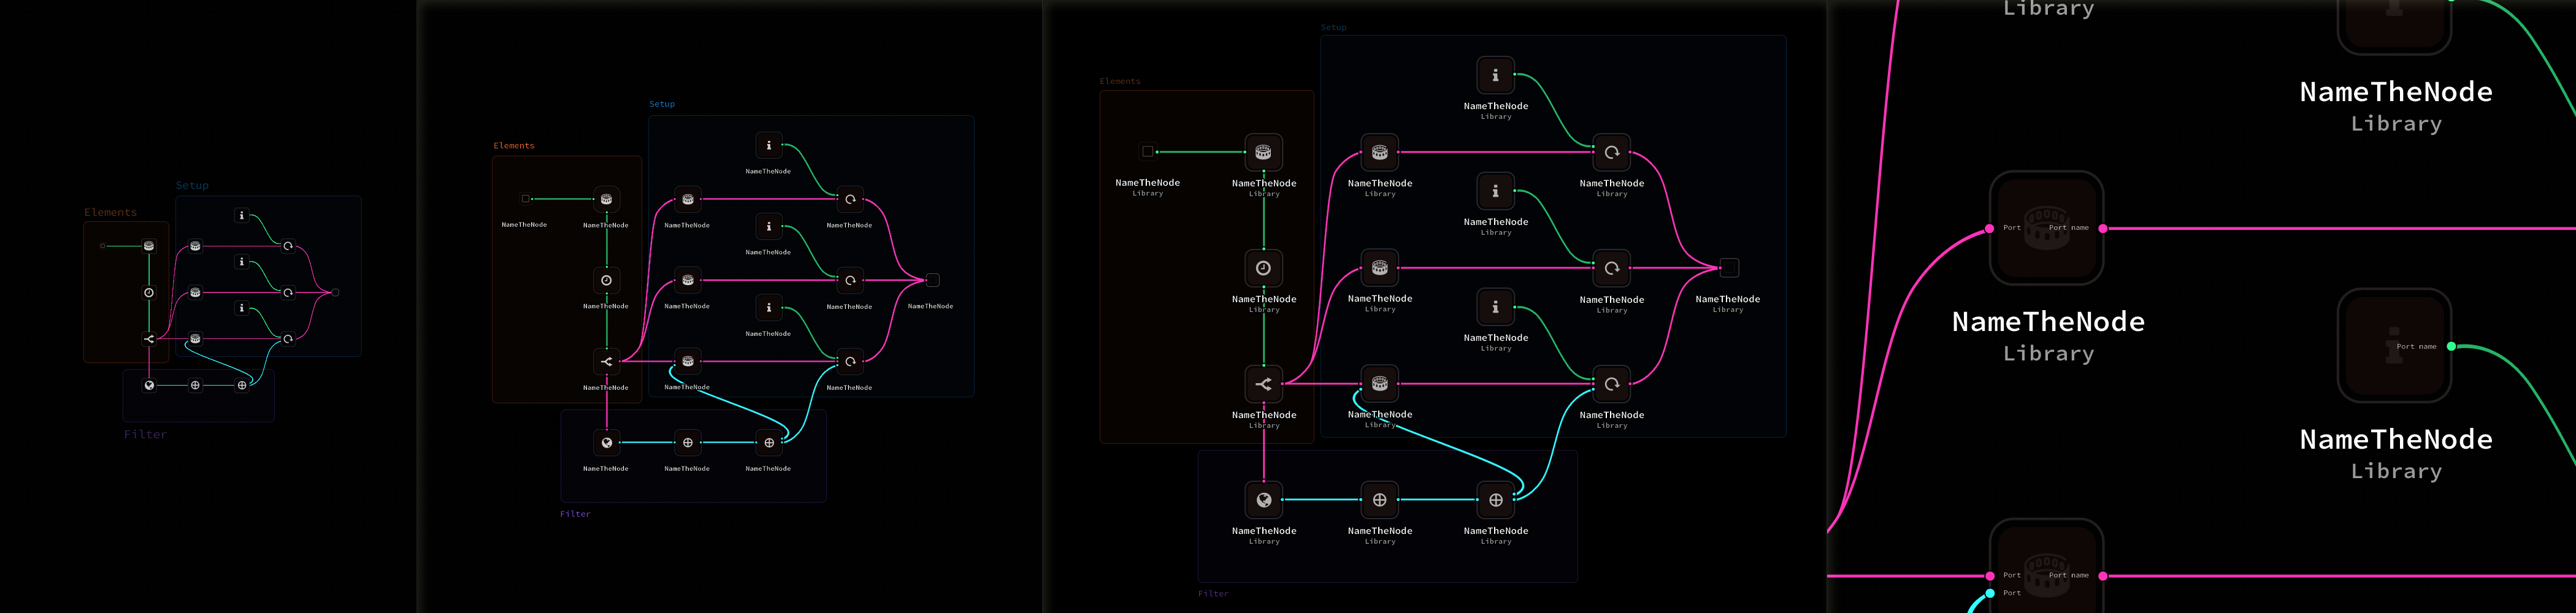Viewport: 2576px width, 613px height.
Task: Select the bottom database node in the large graph's Setup group
Action: click(1379, 384)
